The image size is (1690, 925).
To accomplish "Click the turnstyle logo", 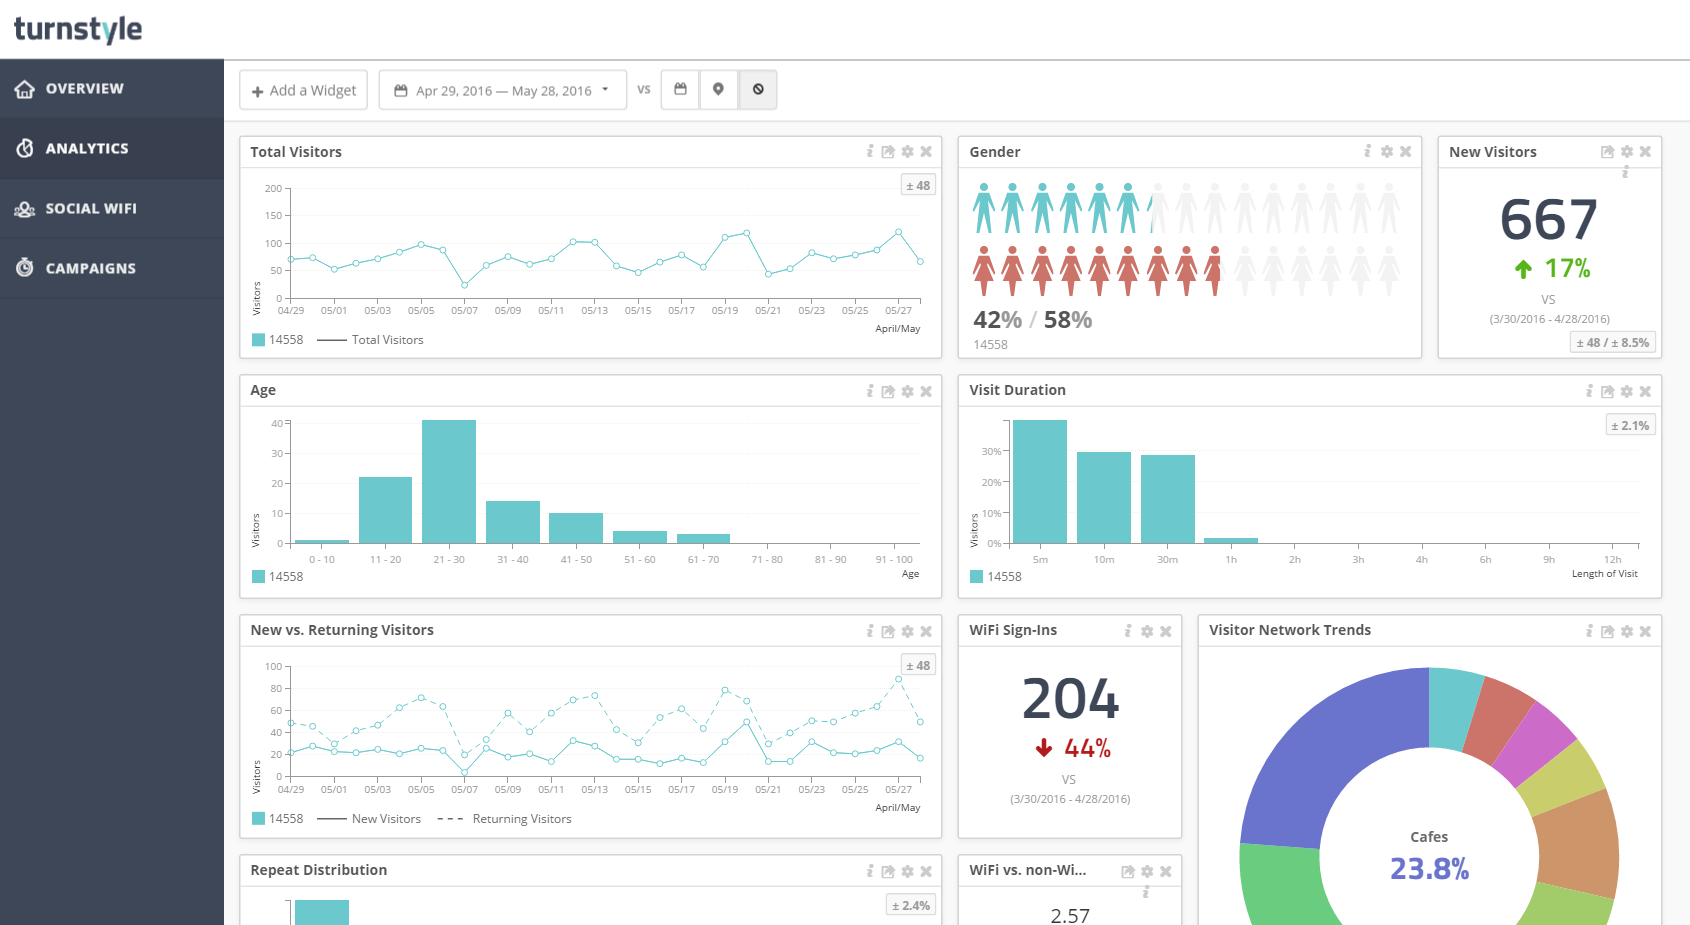I will click(x=78, y=29).
